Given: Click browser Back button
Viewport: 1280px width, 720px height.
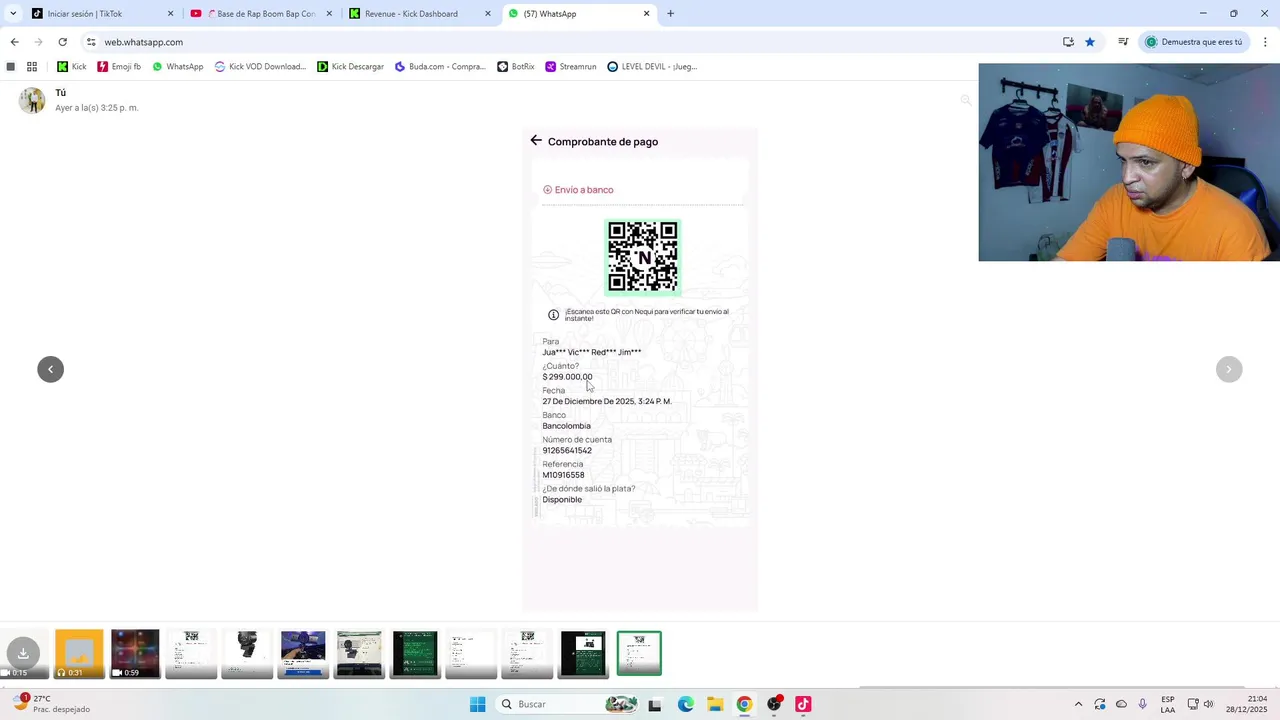Looking at the screenshot, I should (x=14, y=42).
